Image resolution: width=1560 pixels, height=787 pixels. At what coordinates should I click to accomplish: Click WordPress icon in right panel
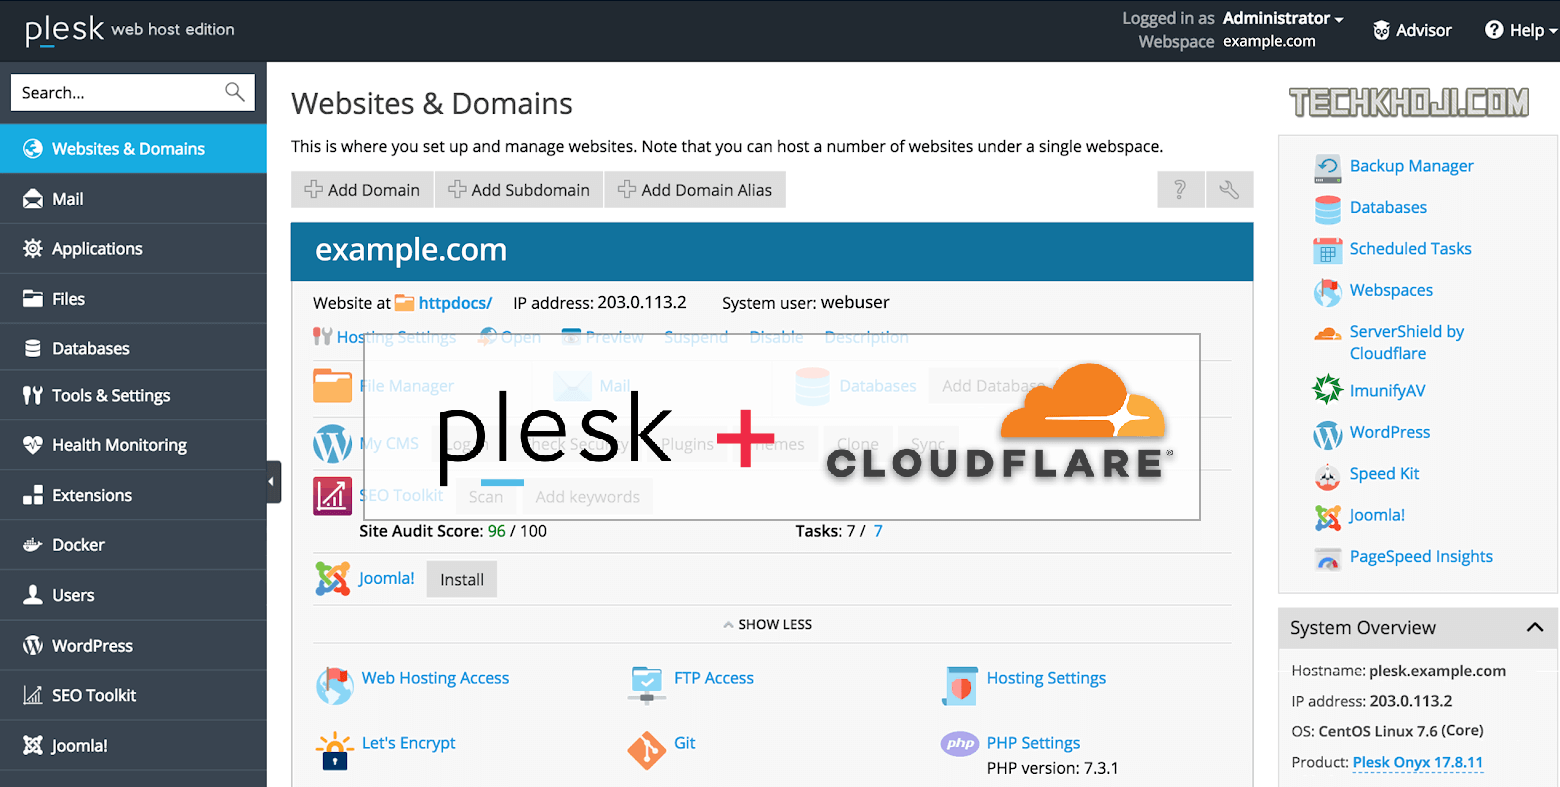click(x=1328, y=434)
